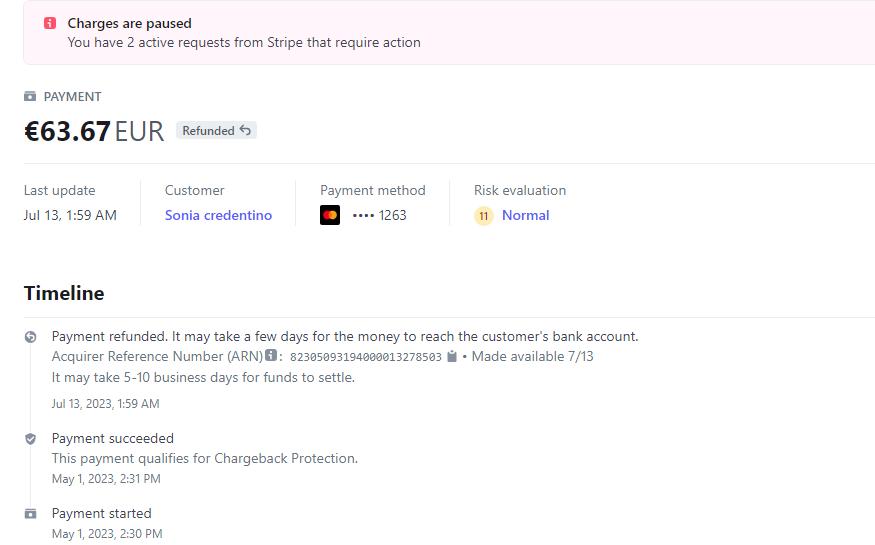Screen dimensions: 875x545
Task: Click the info icon next to Acquirer Reference Number
Action: pyautogui.click(x=271, y=356)
